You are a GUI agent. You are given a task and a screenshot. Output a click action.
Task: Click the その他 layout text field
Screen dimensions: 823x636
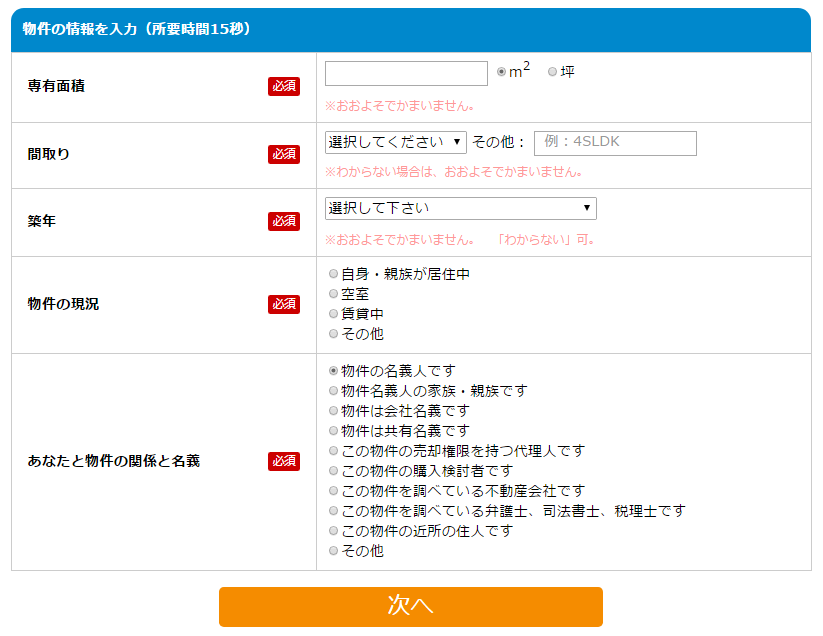(615, 143)
